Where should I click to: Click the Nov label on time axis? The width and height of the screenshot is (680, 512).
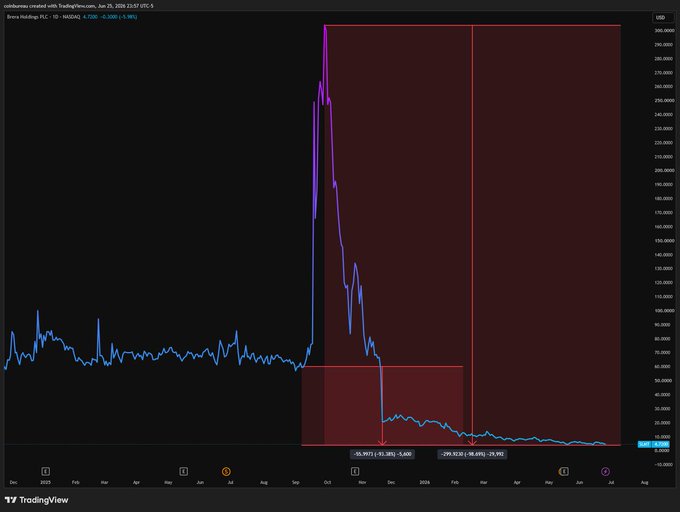(x=362, y=482)
